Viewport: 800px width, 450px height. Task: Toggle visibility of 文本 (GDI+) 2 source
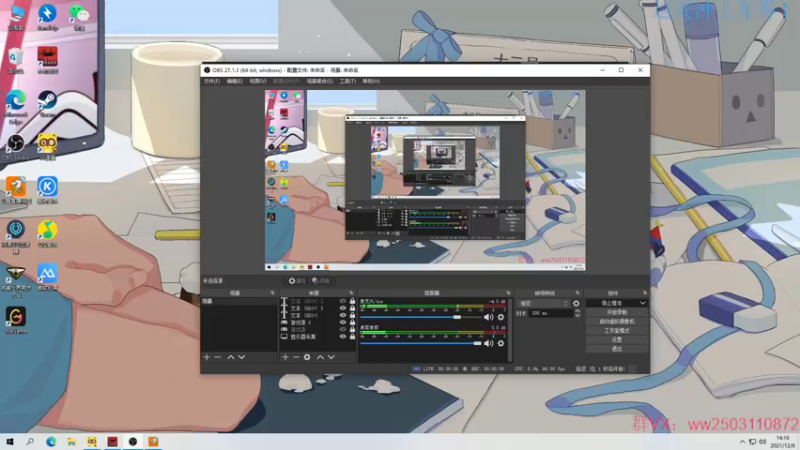point(343,308)
